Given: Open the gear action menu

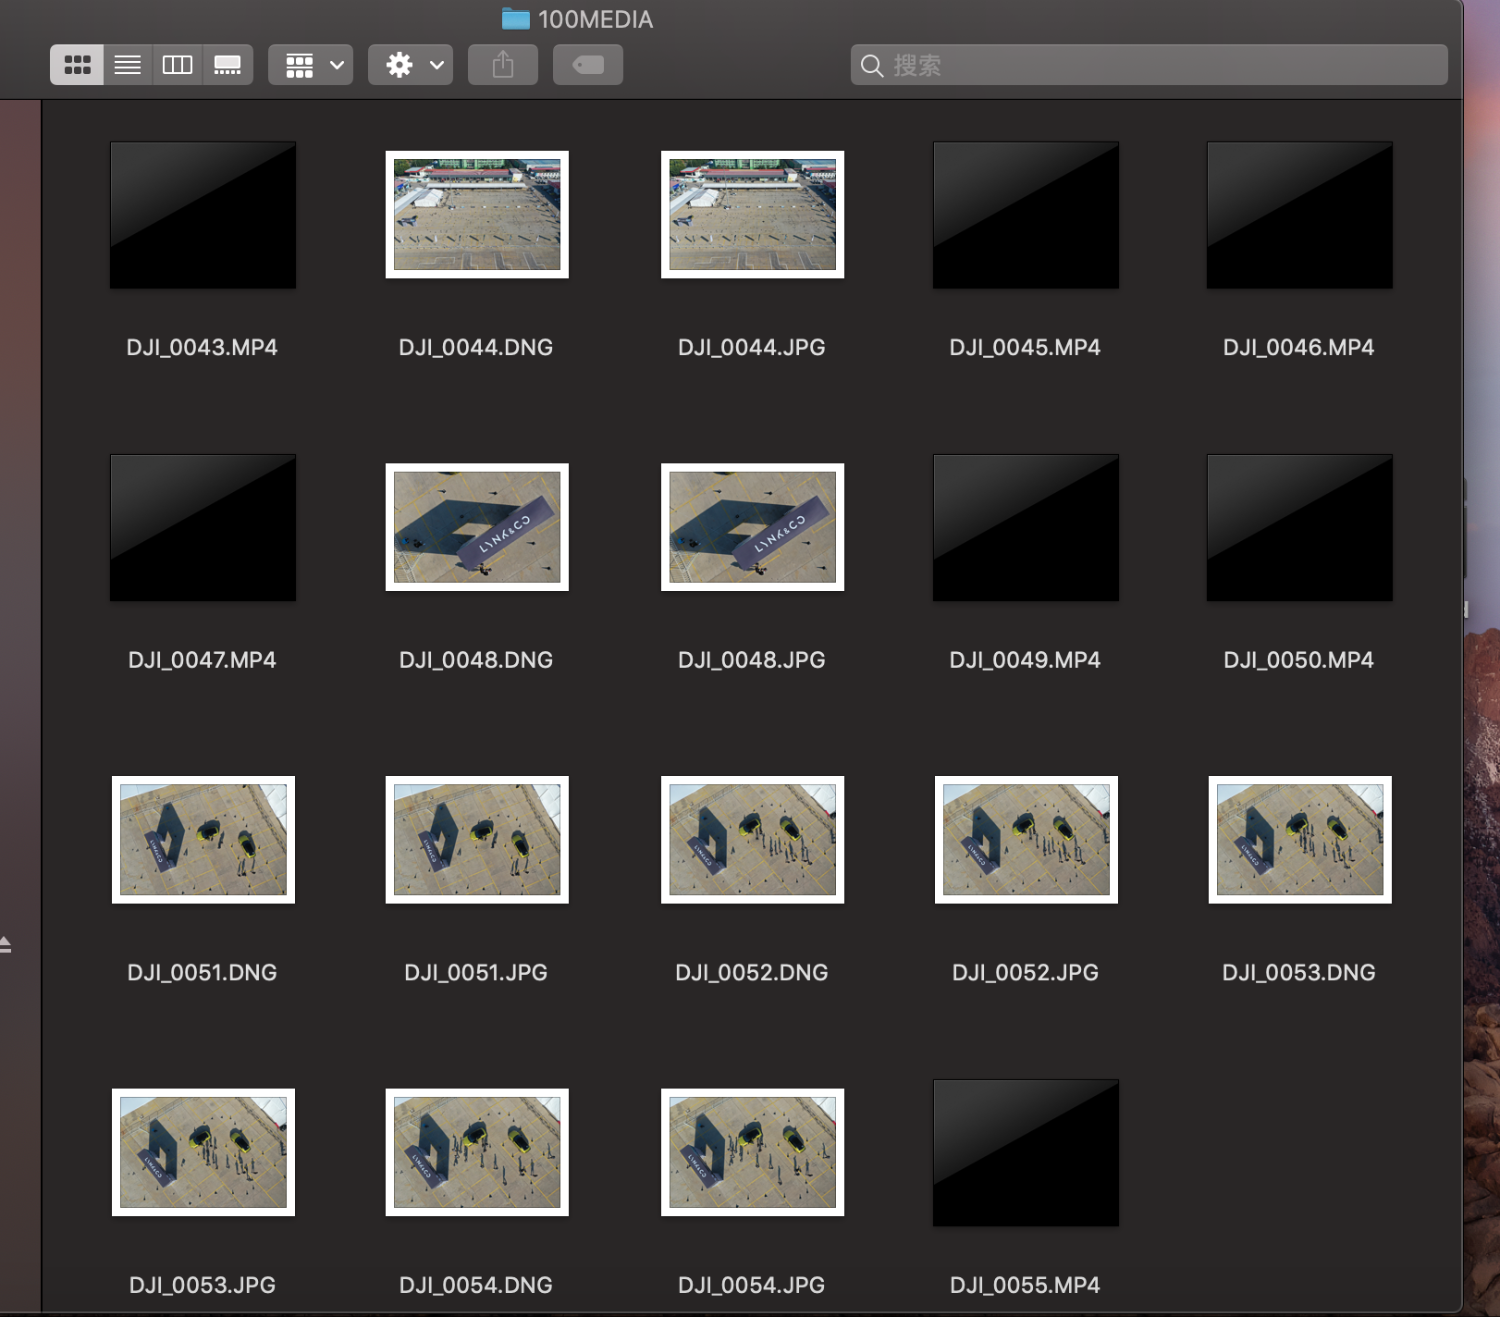Looking at the screenshot, I should pos(410,65).
